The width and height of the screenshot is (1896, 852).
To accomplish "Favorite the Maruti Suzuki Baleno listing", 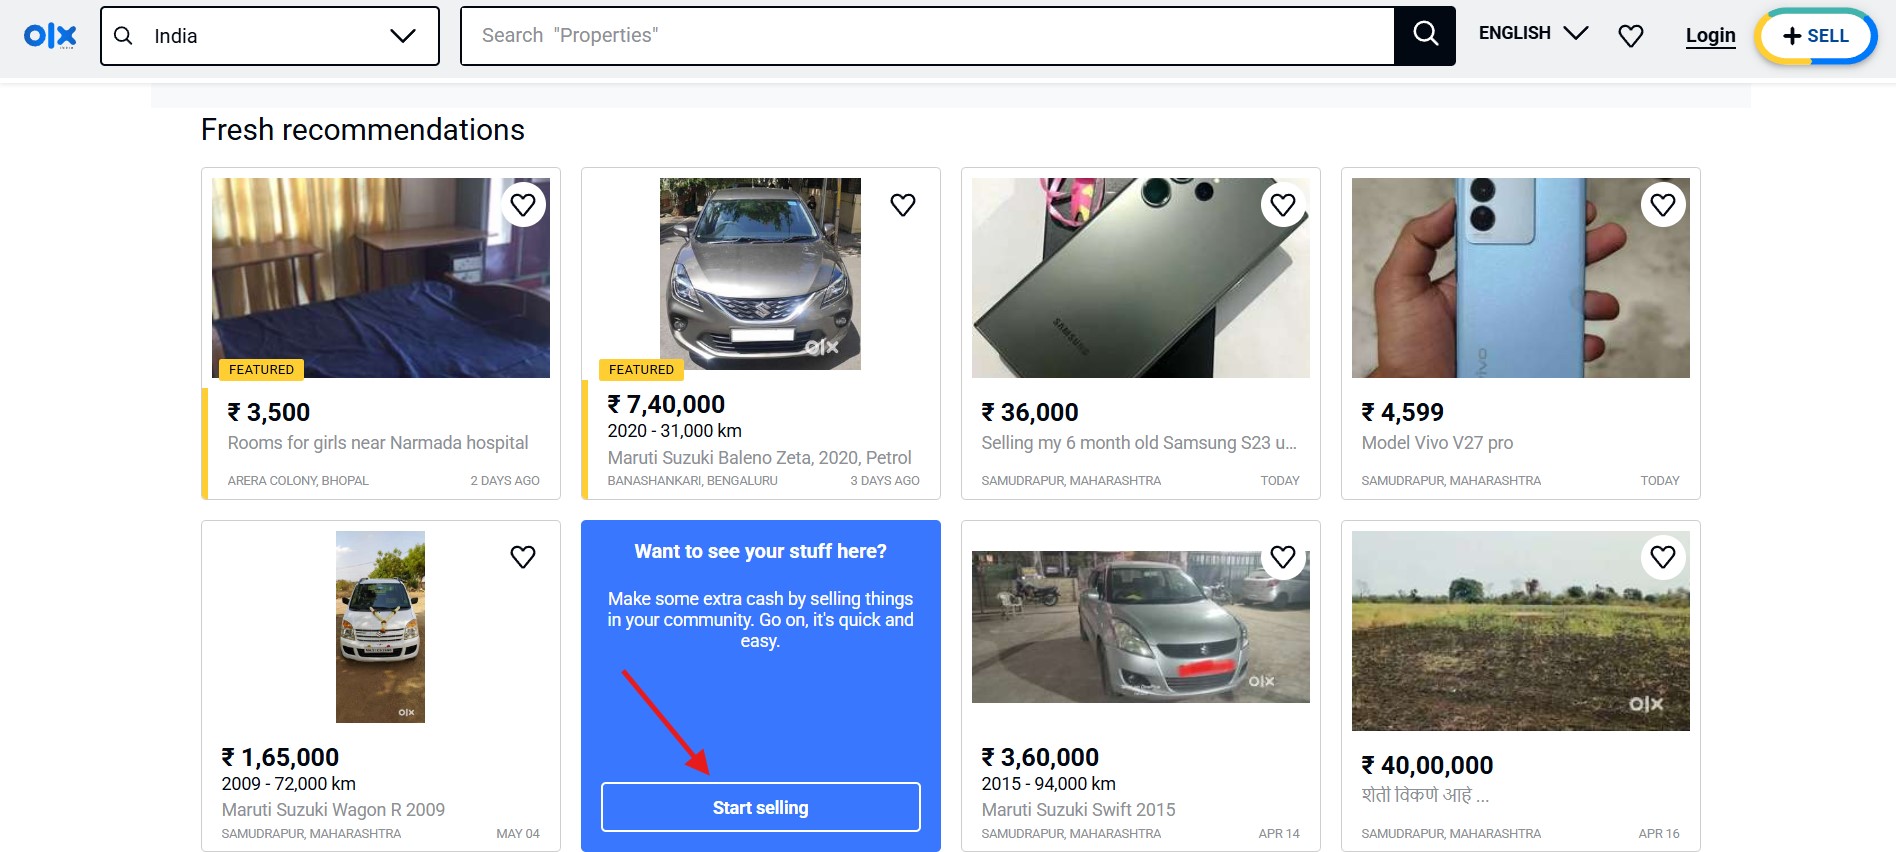I will (903, 205).
